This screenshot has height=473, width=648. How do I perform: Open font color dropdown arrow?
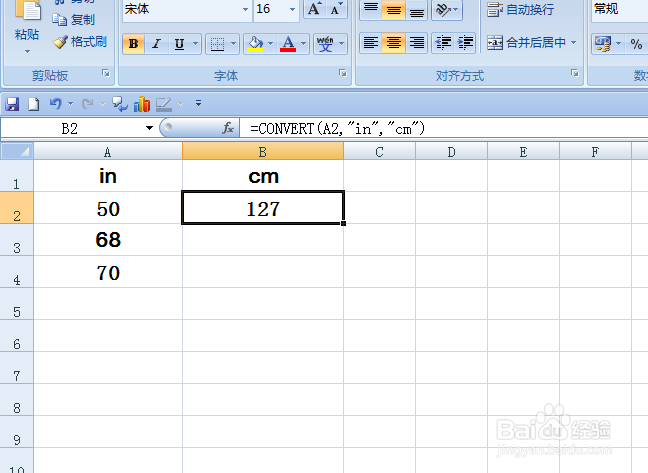pos(304,44)
